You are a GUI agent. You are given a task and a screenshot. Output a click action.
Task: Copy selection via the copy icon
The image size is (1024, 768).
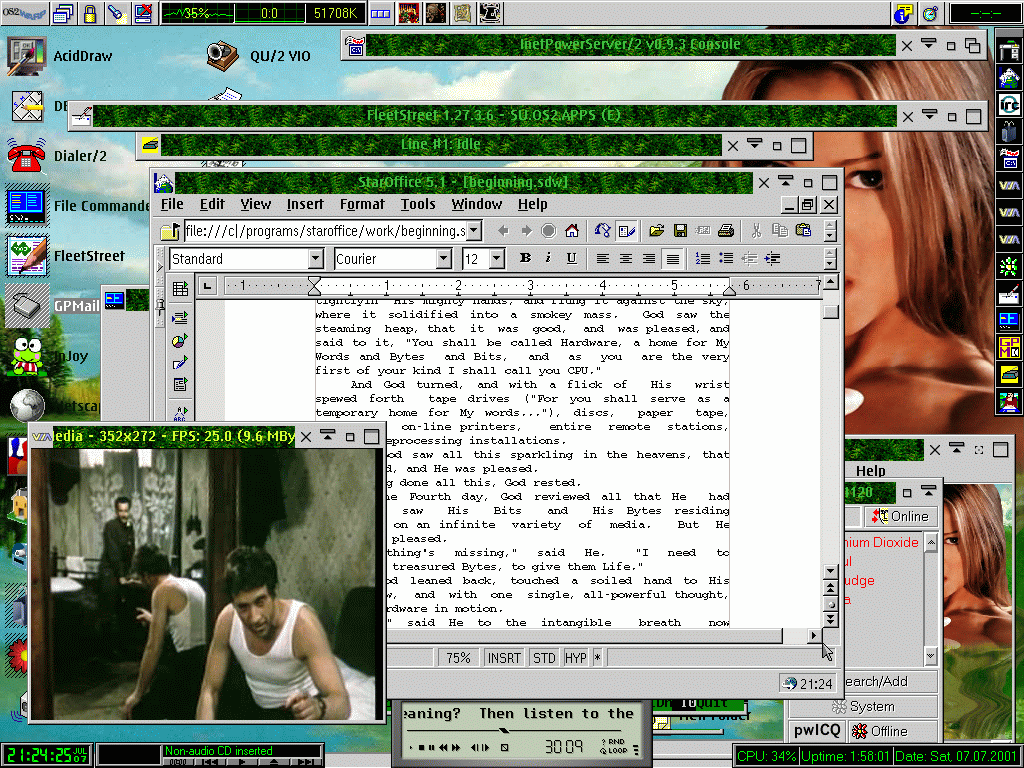pos(780,231)
